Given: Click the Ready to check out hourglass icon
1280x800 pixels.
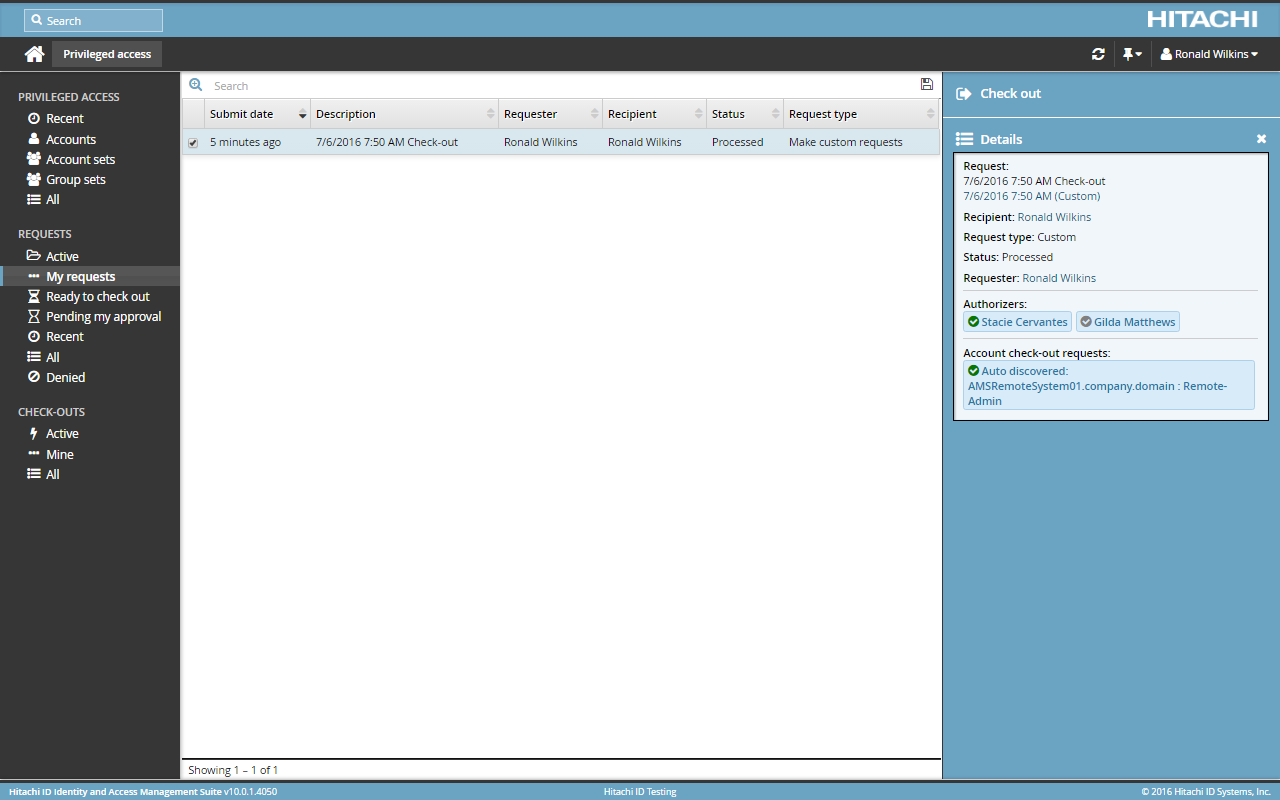Looking at the screenshot, I should [32, 296].
